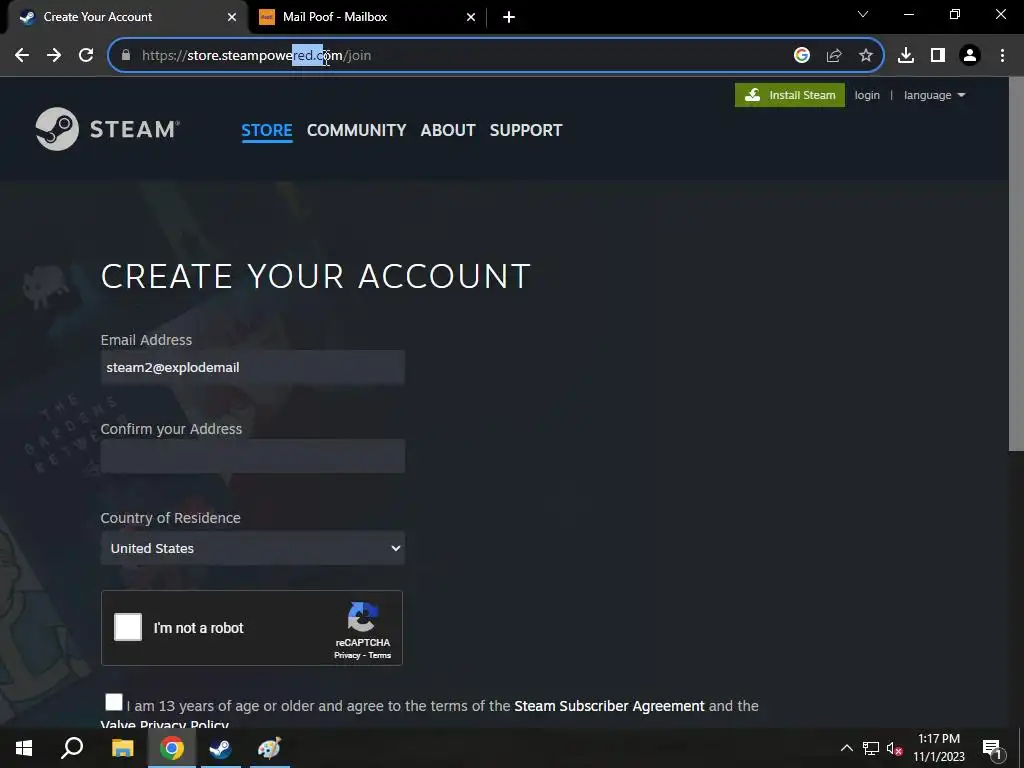Open the tab search chevron

point(863,14)
